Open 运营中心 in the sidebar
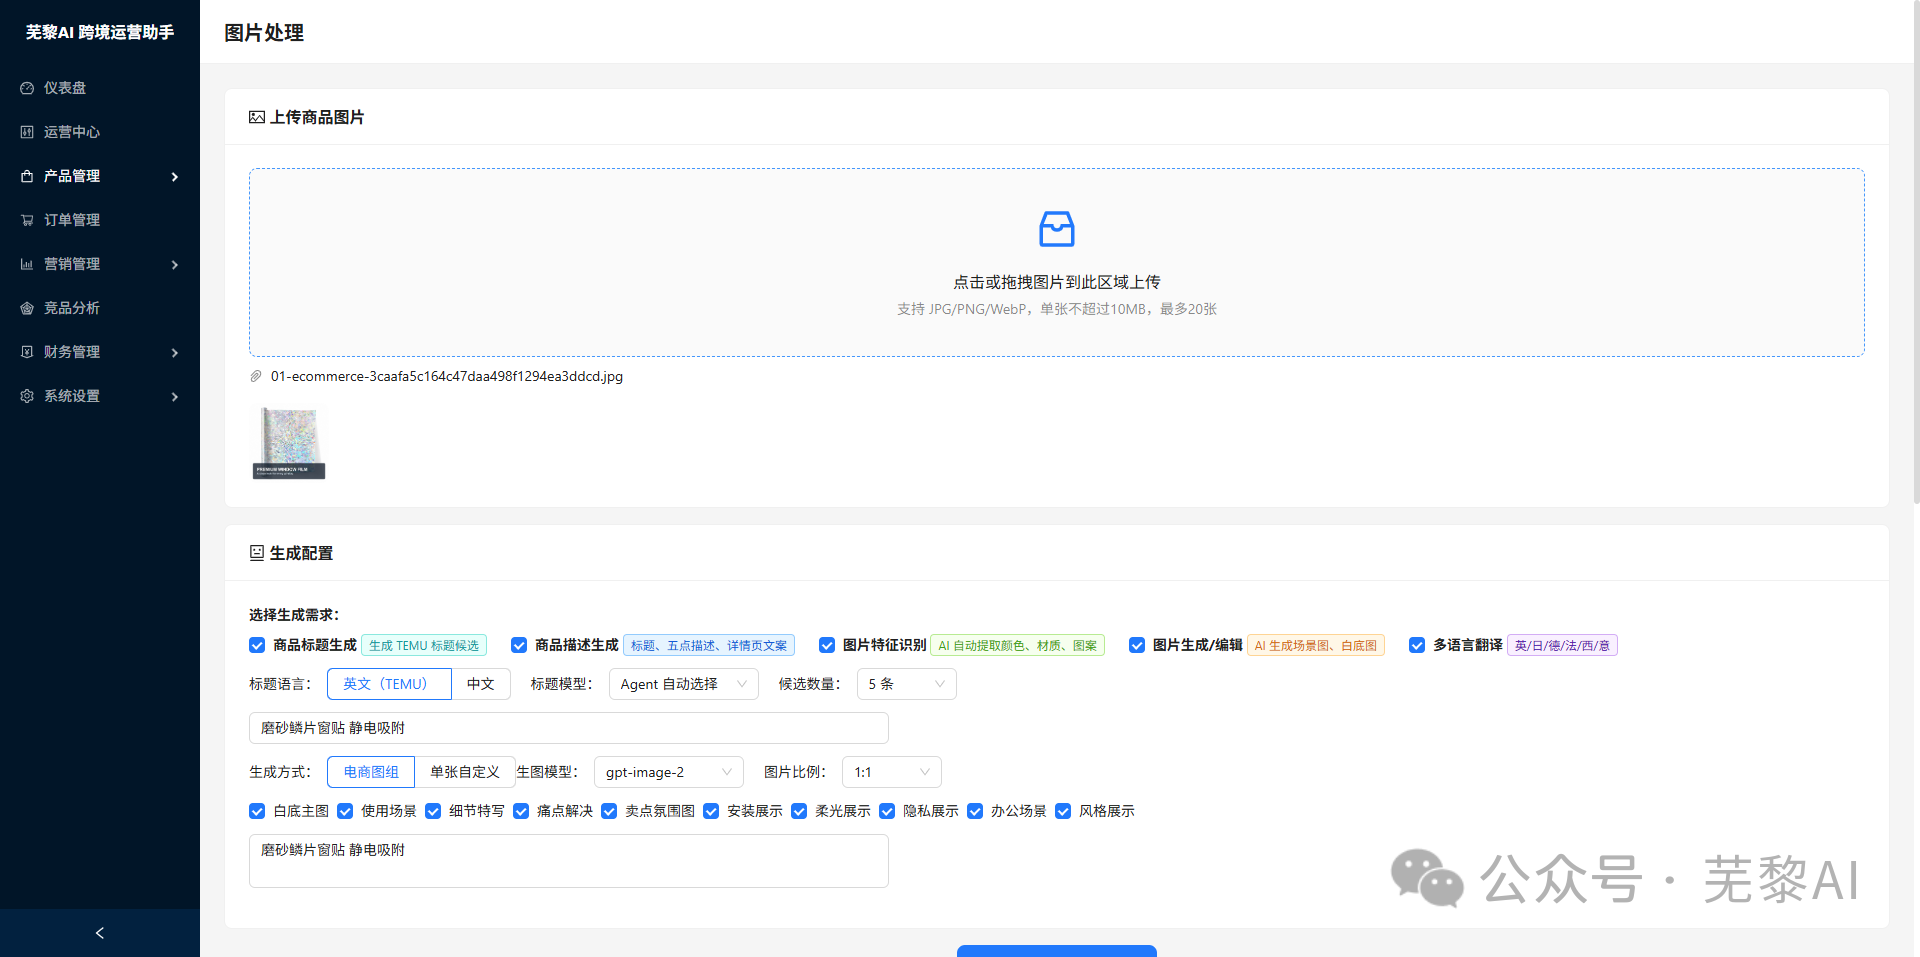Image resolution: width=1920 pixels, height=957 pixels. [100, 132]
